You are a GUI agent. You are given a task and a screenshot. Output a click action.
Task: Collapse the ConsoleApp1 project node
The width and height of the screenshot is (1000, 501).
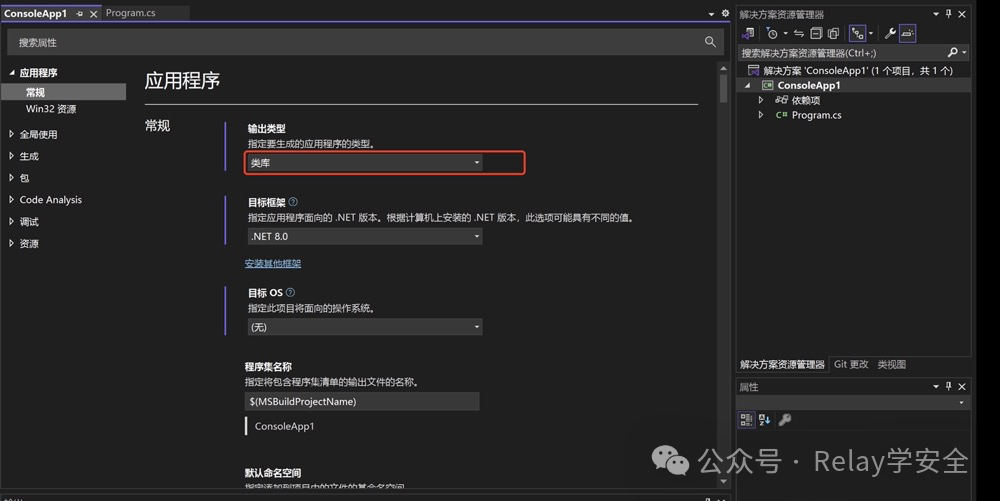click(x=747, y=85)
